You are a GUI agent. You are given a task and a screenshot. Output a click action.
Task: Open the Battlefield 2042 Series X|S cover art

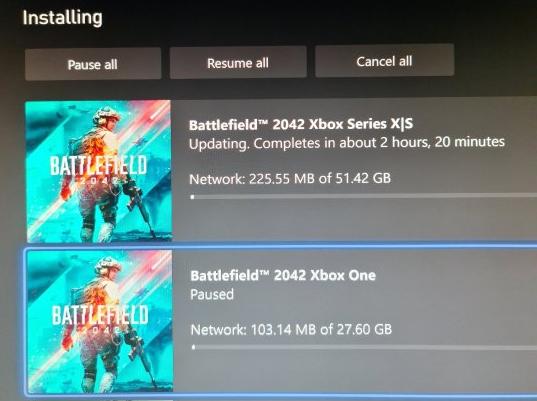coord(99,171)
